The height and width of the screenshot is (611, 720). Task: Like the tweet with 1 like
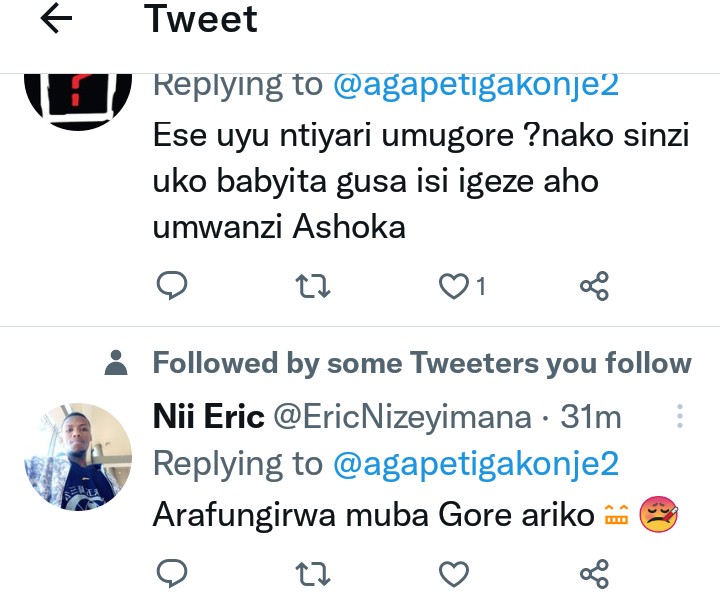point(455,287)
